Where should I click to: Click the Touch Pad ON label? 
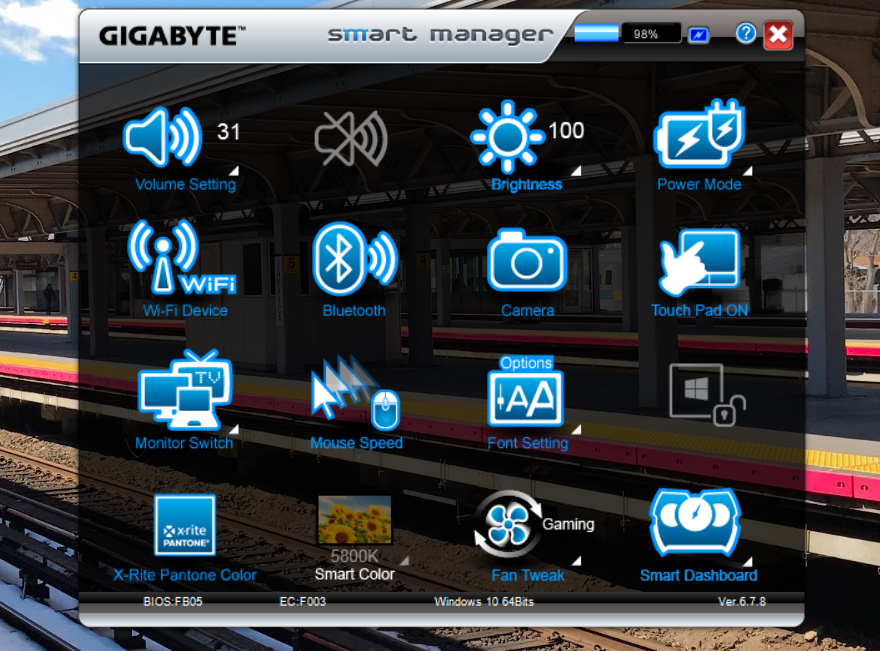699,311
